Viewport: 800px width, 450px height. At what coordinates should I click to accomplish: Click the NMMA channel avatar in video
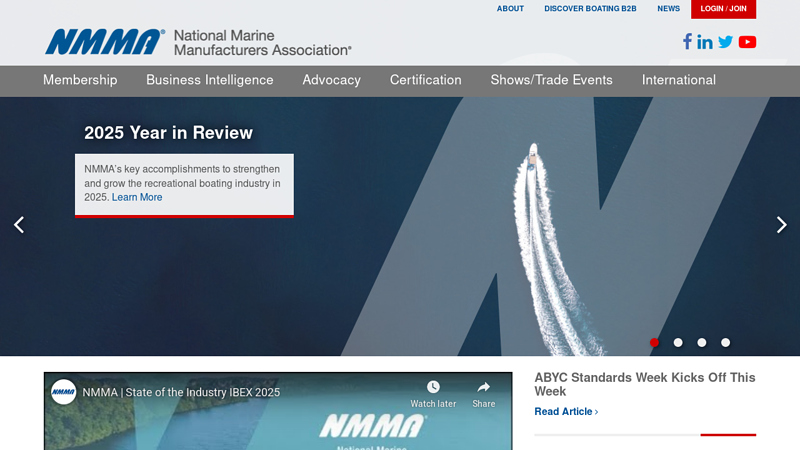click(63, 392)
